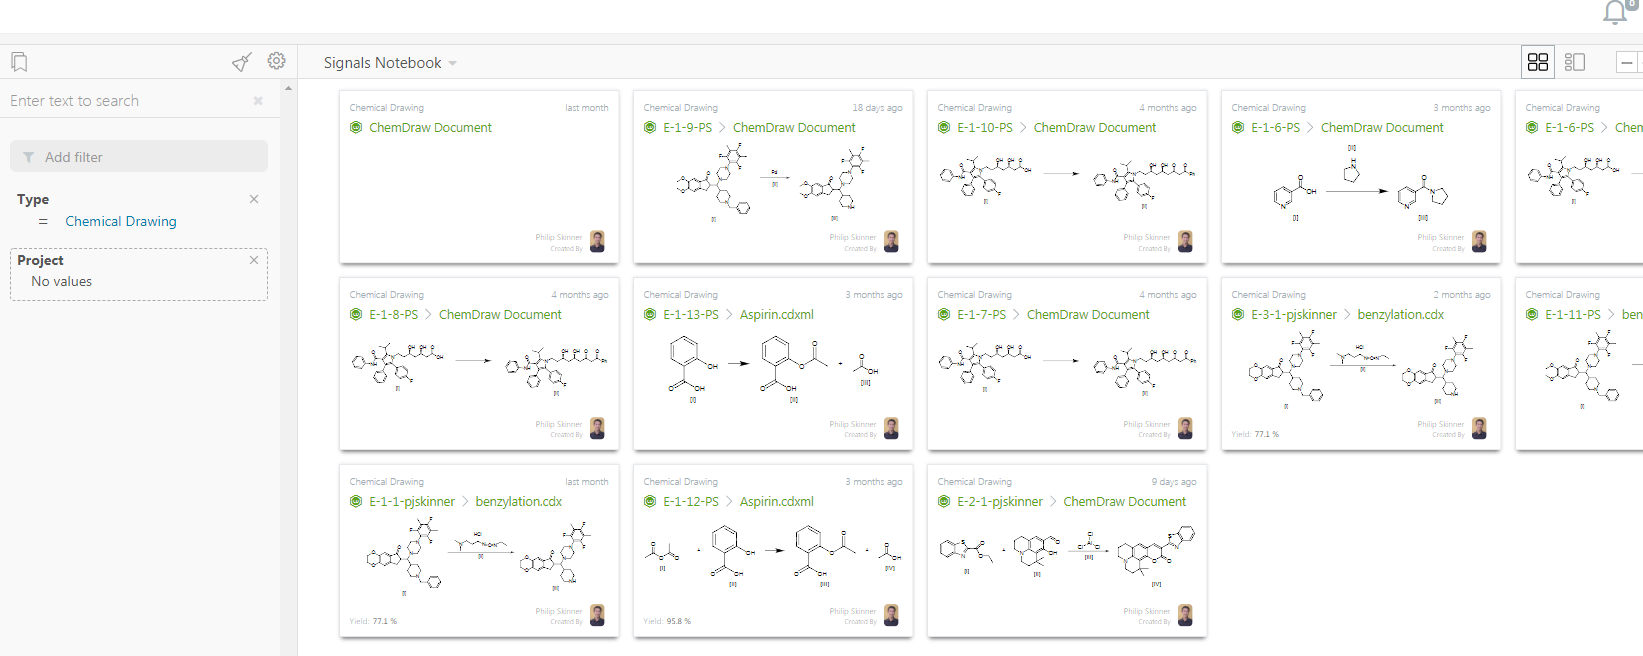Open the Aspirin.cdxml link under E-1-12-PS
Viewport: 1643px width, 656px height.
pos(776,502)
